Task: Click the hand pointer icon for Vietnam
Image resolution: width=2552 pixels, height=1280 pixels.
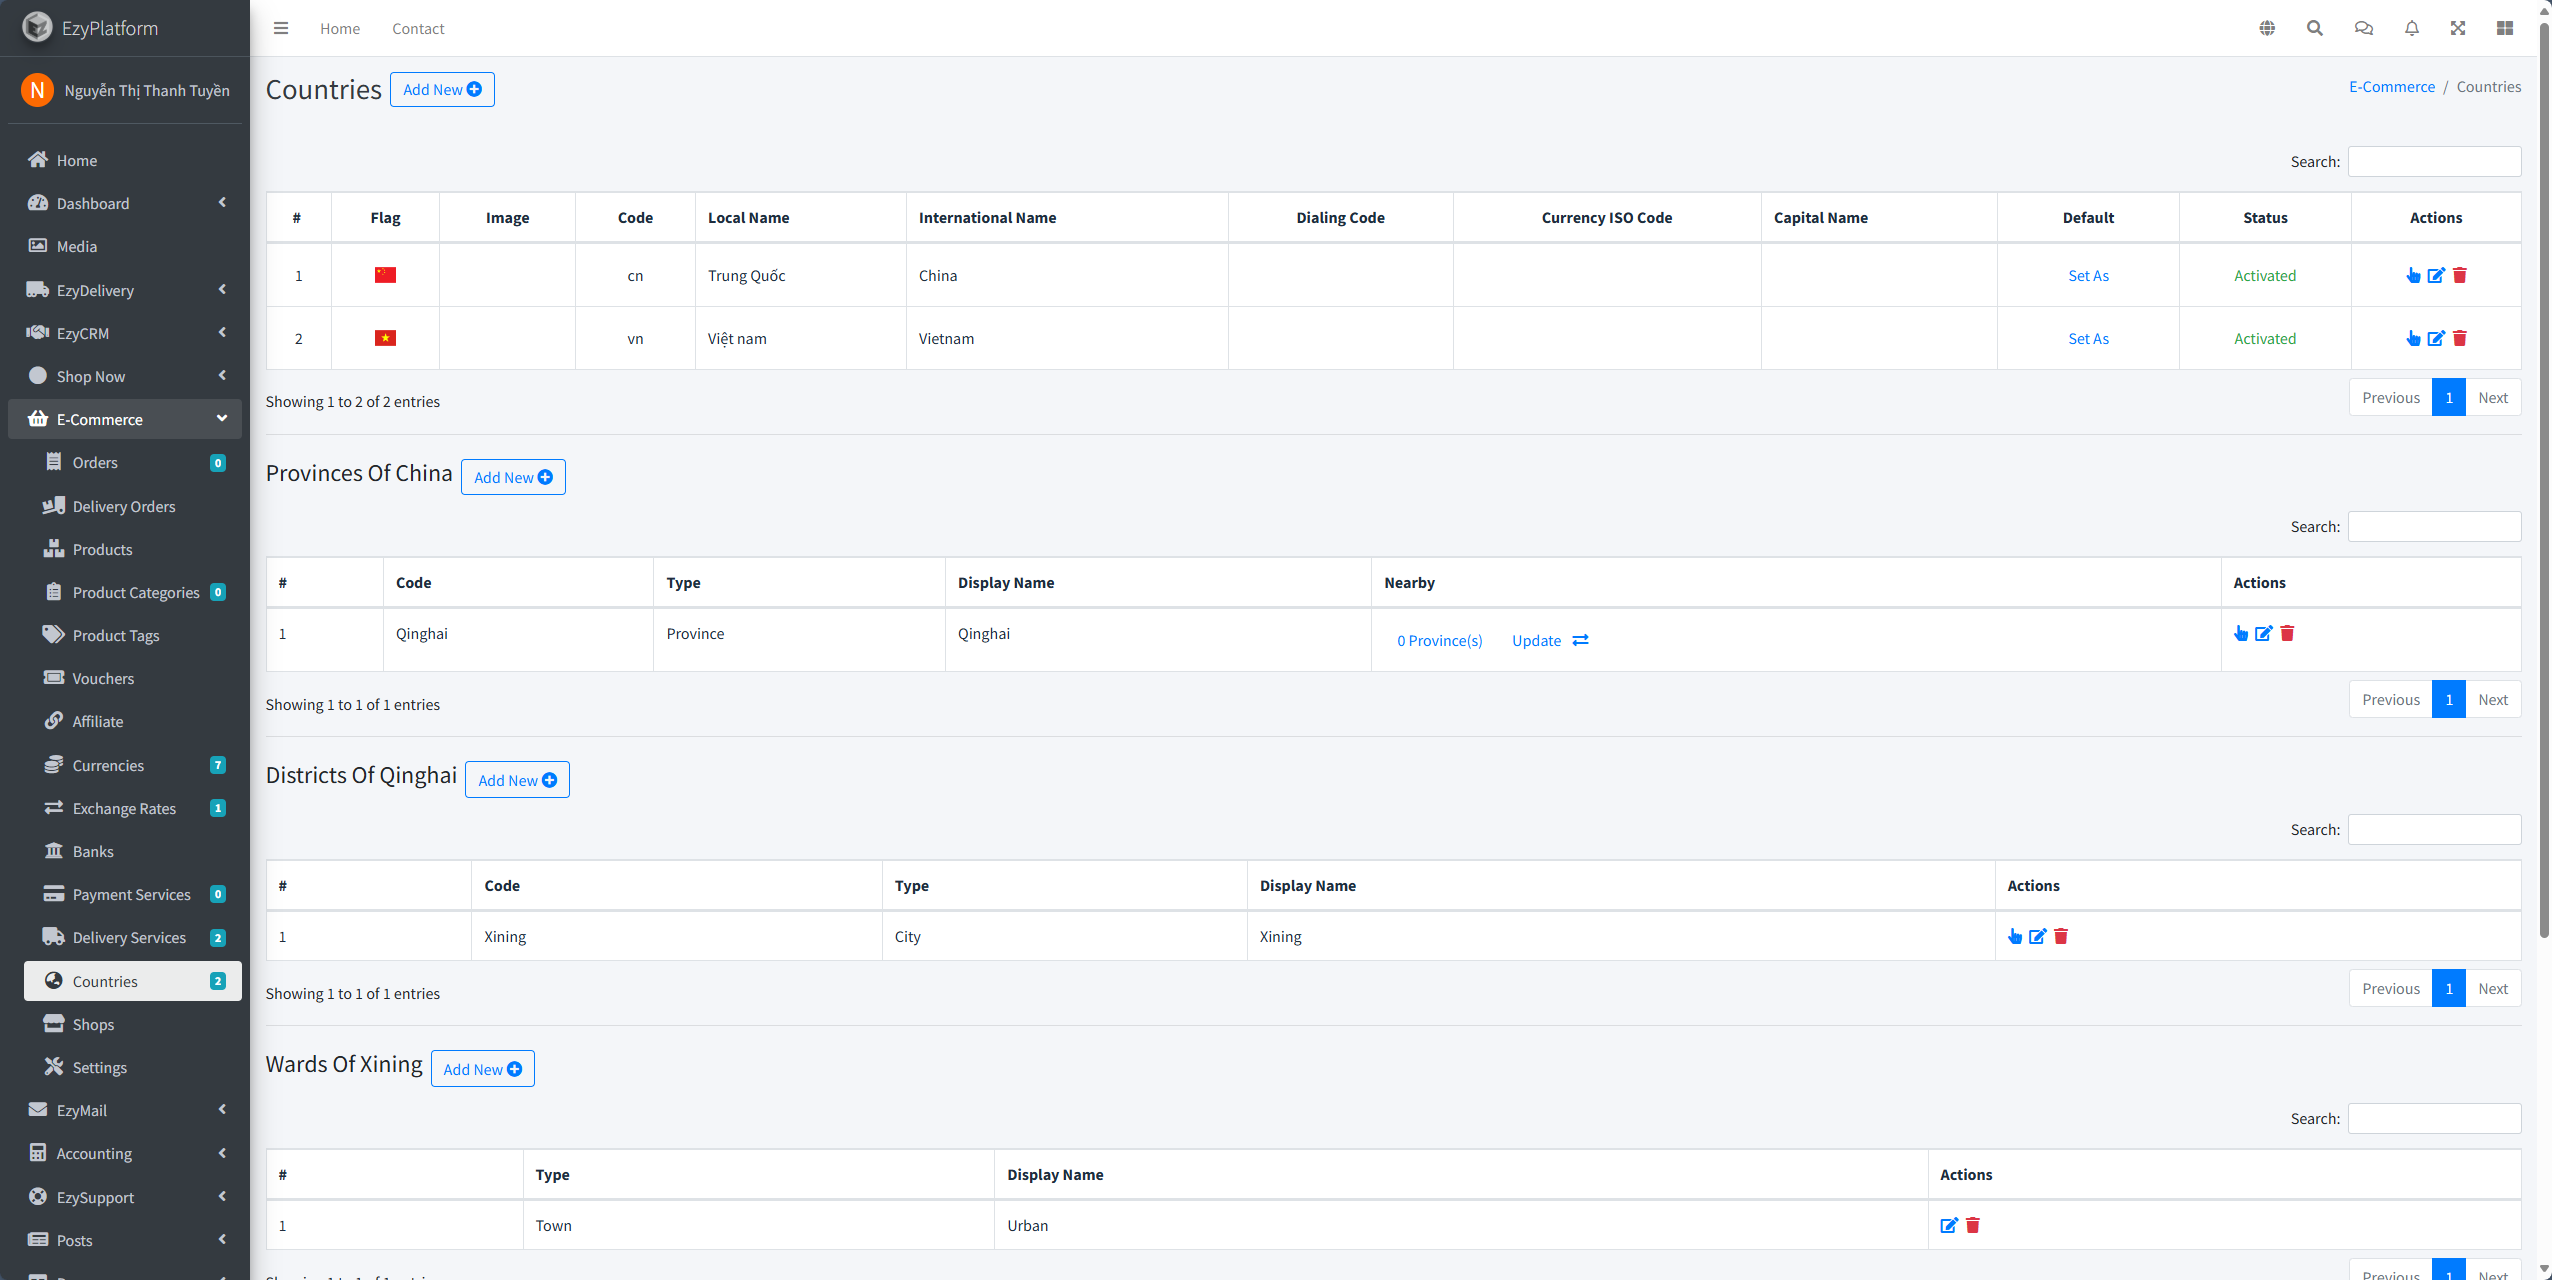Action: tap(2413, 338)
